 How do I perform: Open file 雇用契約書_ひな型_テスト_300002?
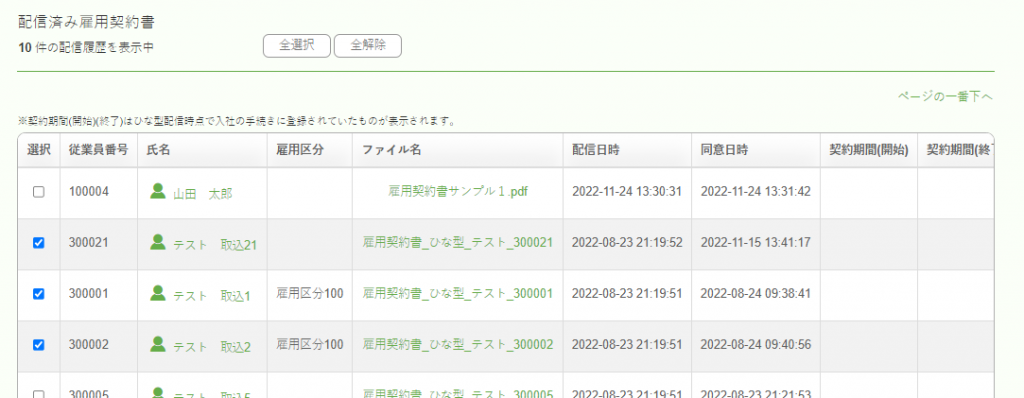pos(458,344)
